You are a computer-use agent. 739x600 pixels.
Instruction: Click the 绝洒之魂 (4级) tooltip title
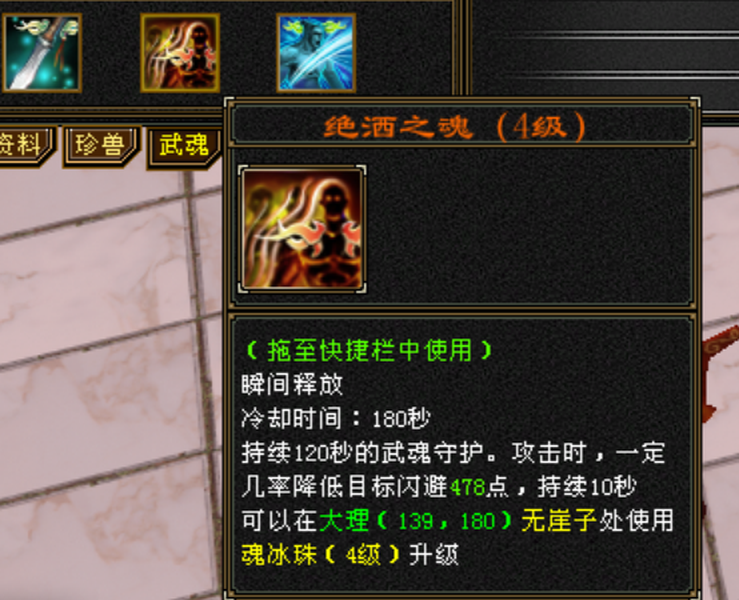[455, 127]
